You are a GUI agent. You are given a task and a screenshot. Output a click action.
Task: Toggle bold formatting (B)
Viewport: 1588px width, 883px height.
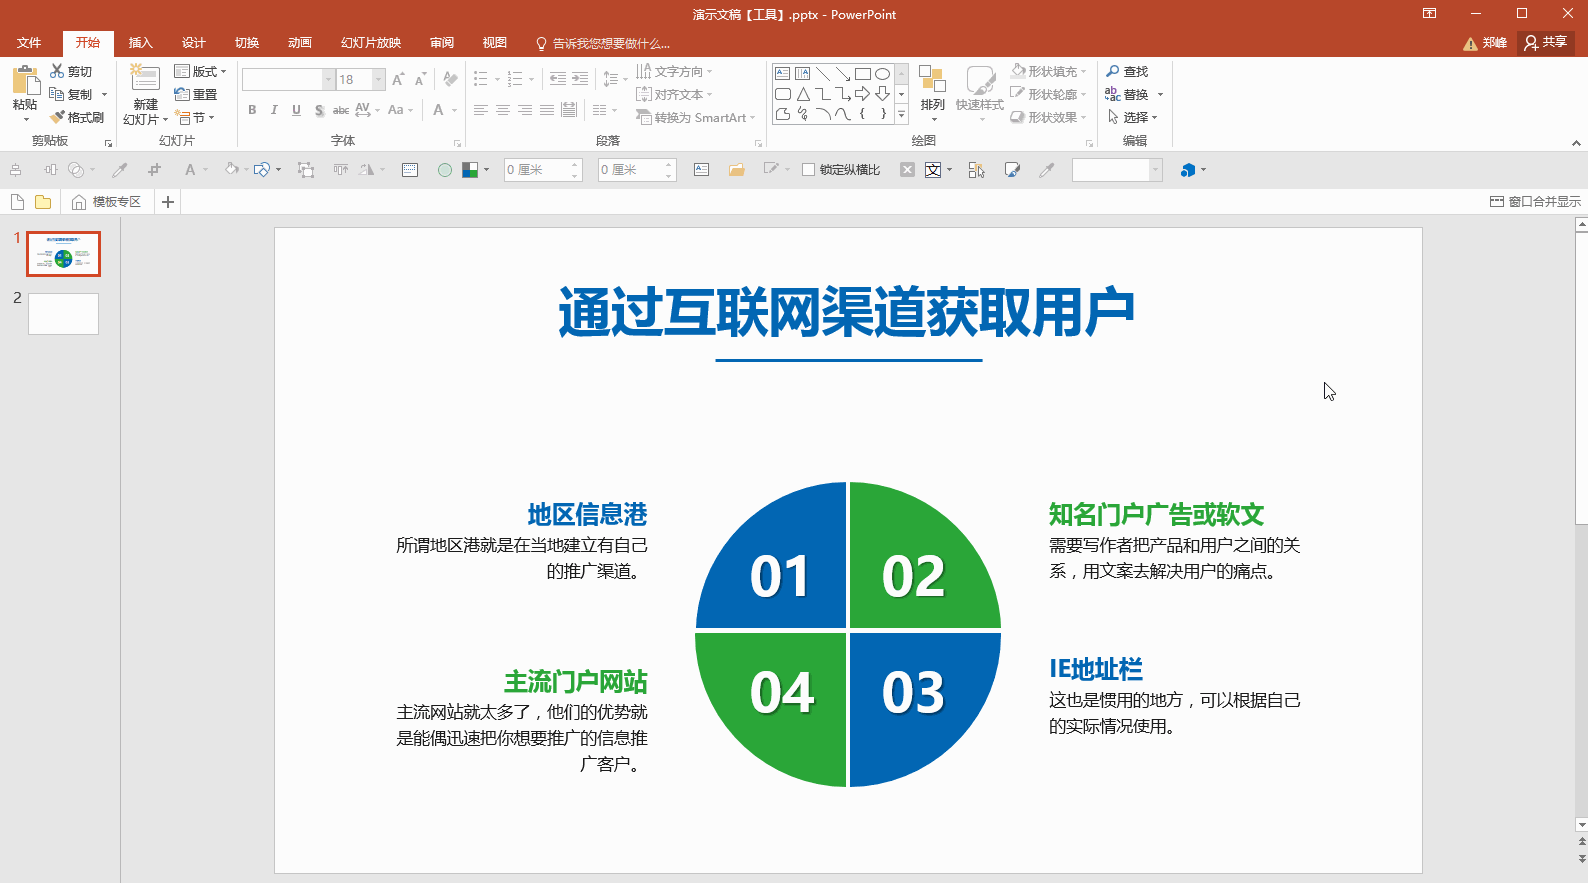tap(252, 110)
